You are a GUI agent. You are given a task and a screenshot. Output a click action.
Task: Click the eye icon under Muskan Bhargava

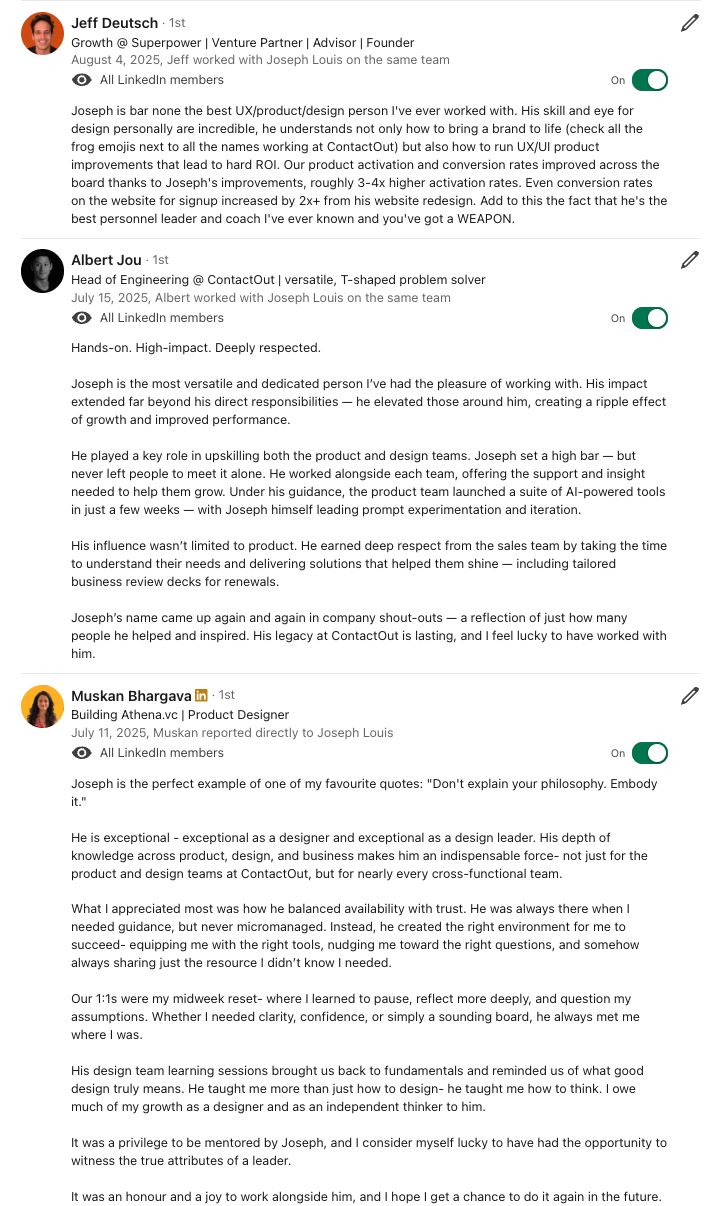tap(81, 753)
